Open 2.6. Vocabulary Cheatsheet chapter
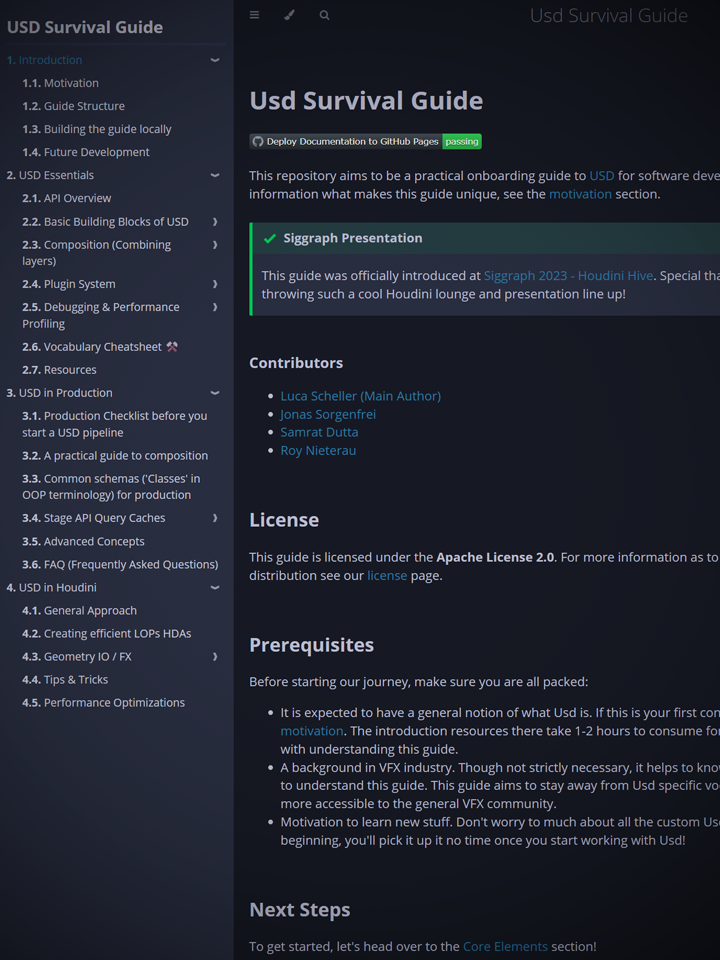 tap(100, 347)
